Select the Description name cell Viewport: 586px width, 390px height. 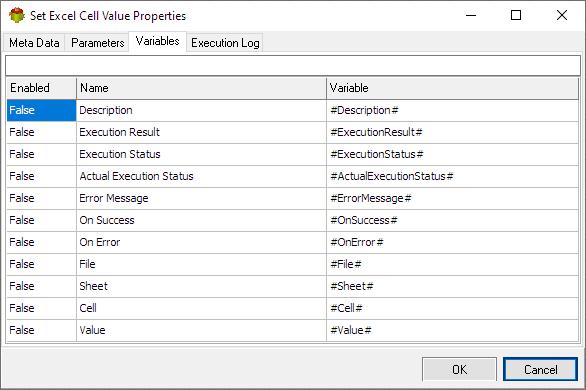click(201, 110)
